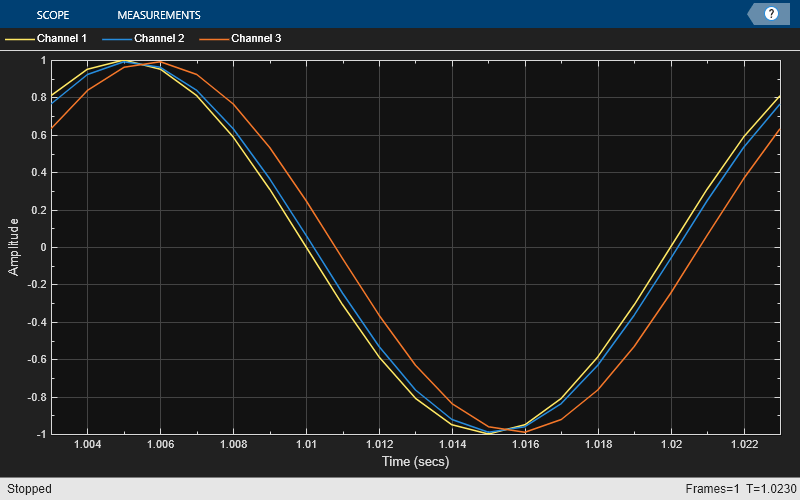
Task: Click the Frames=1 status entry
Action: click(712, 489)
